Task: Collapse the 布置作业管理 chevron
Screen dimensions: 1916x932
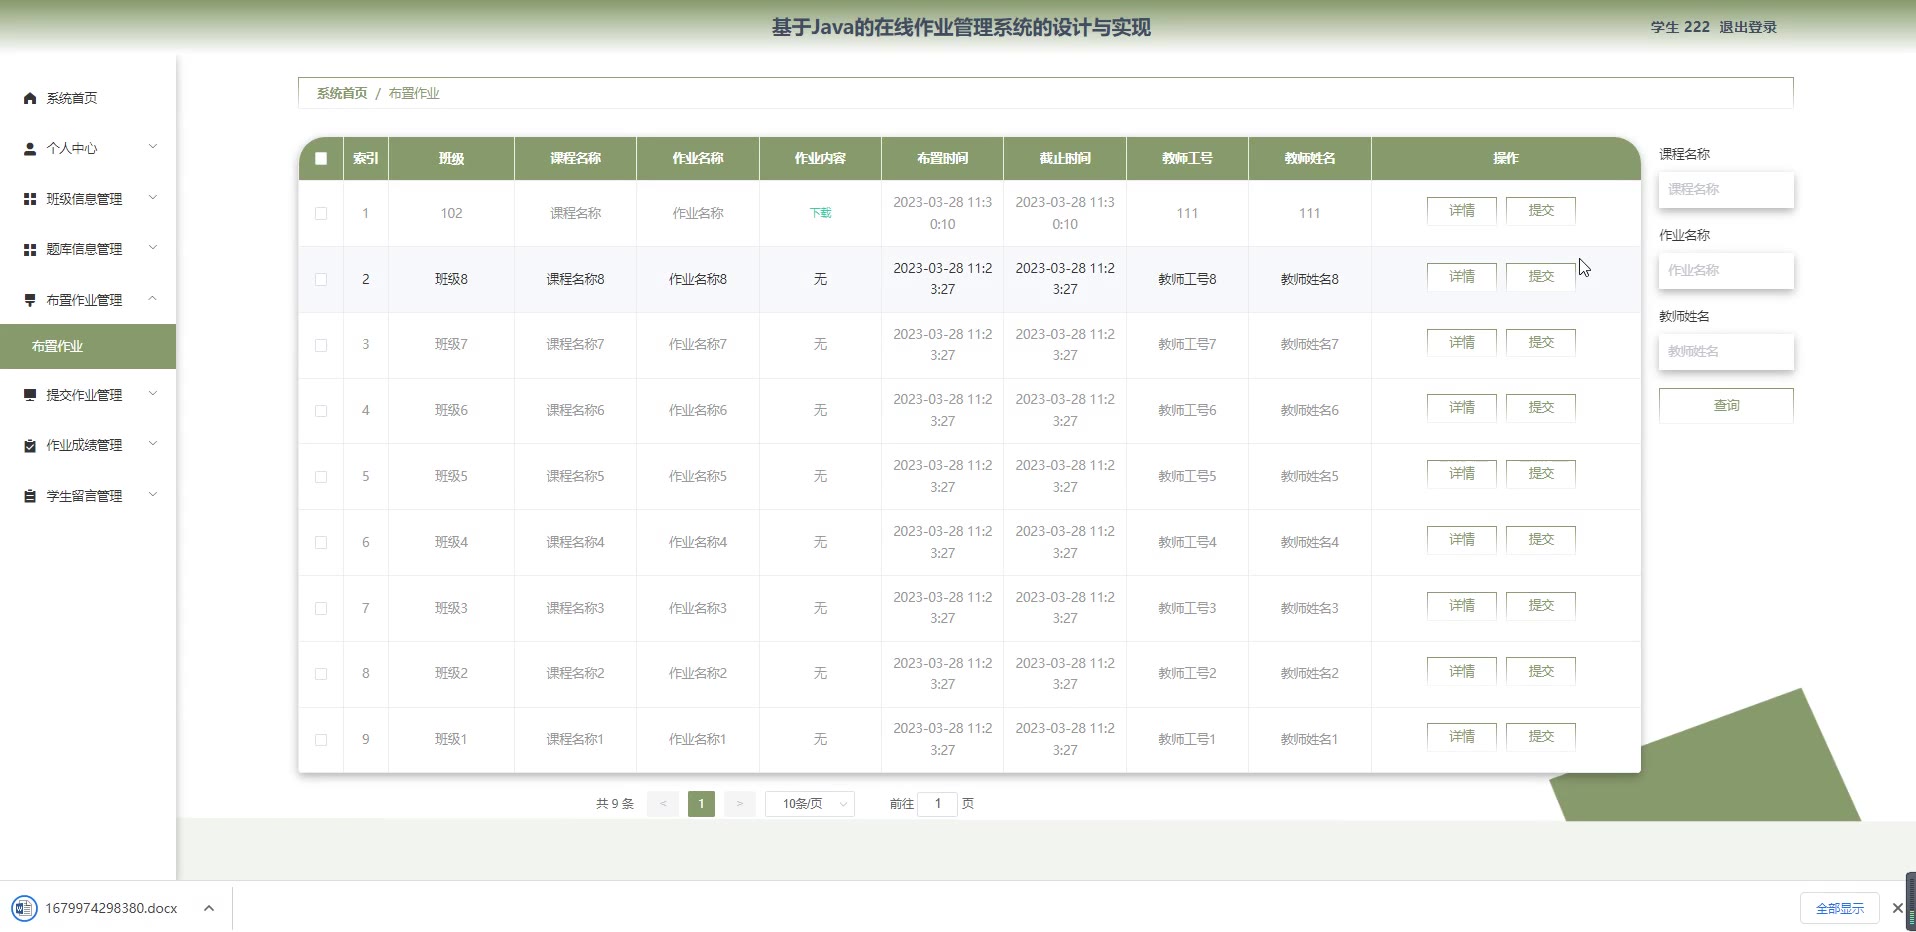Action: click(153, 298)
